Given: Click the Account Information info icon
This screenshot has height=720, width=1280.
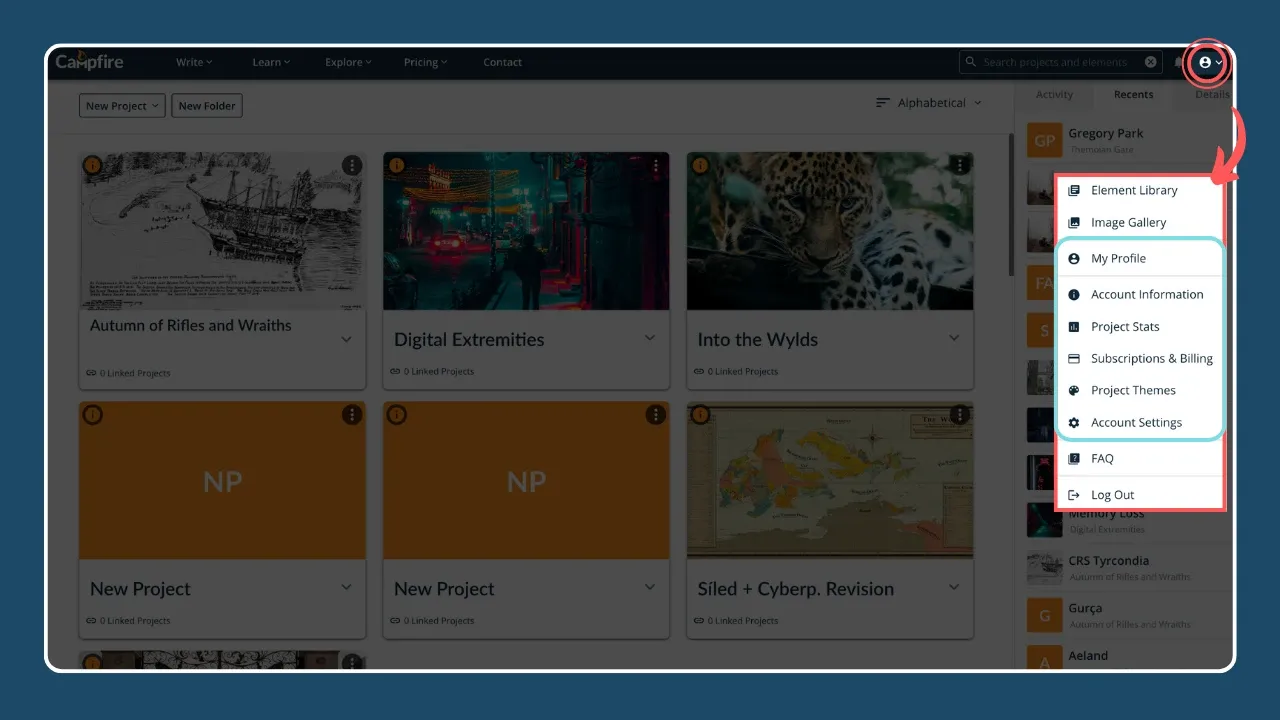Looking at the screenshot, I should [x=1074, y=294].
